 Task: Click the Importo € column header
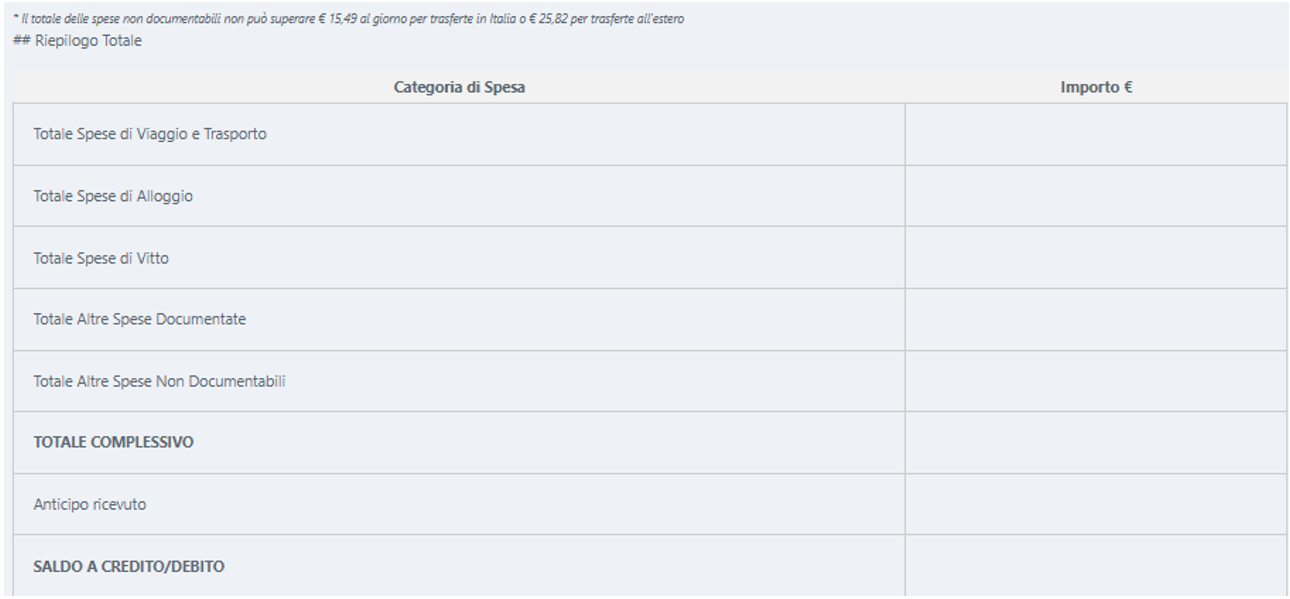(x=1096, y=88)
